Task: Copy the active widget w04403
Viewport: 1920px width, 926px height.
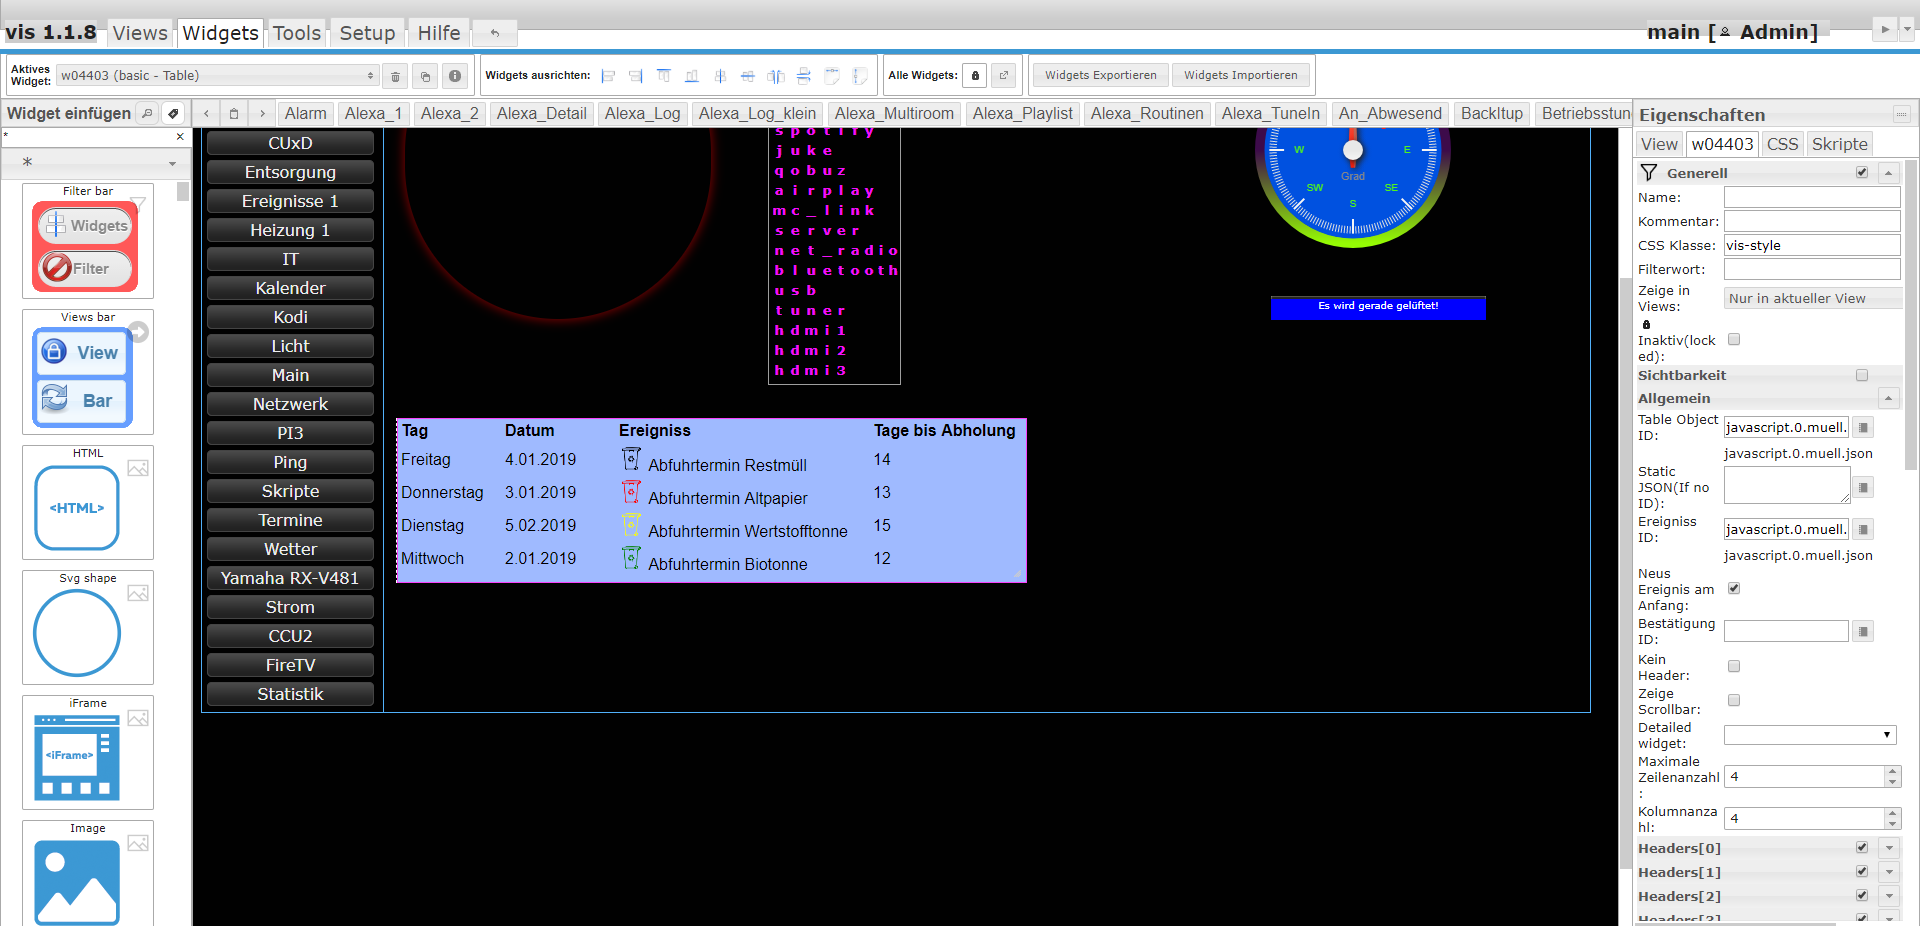Action: (425, 76)
